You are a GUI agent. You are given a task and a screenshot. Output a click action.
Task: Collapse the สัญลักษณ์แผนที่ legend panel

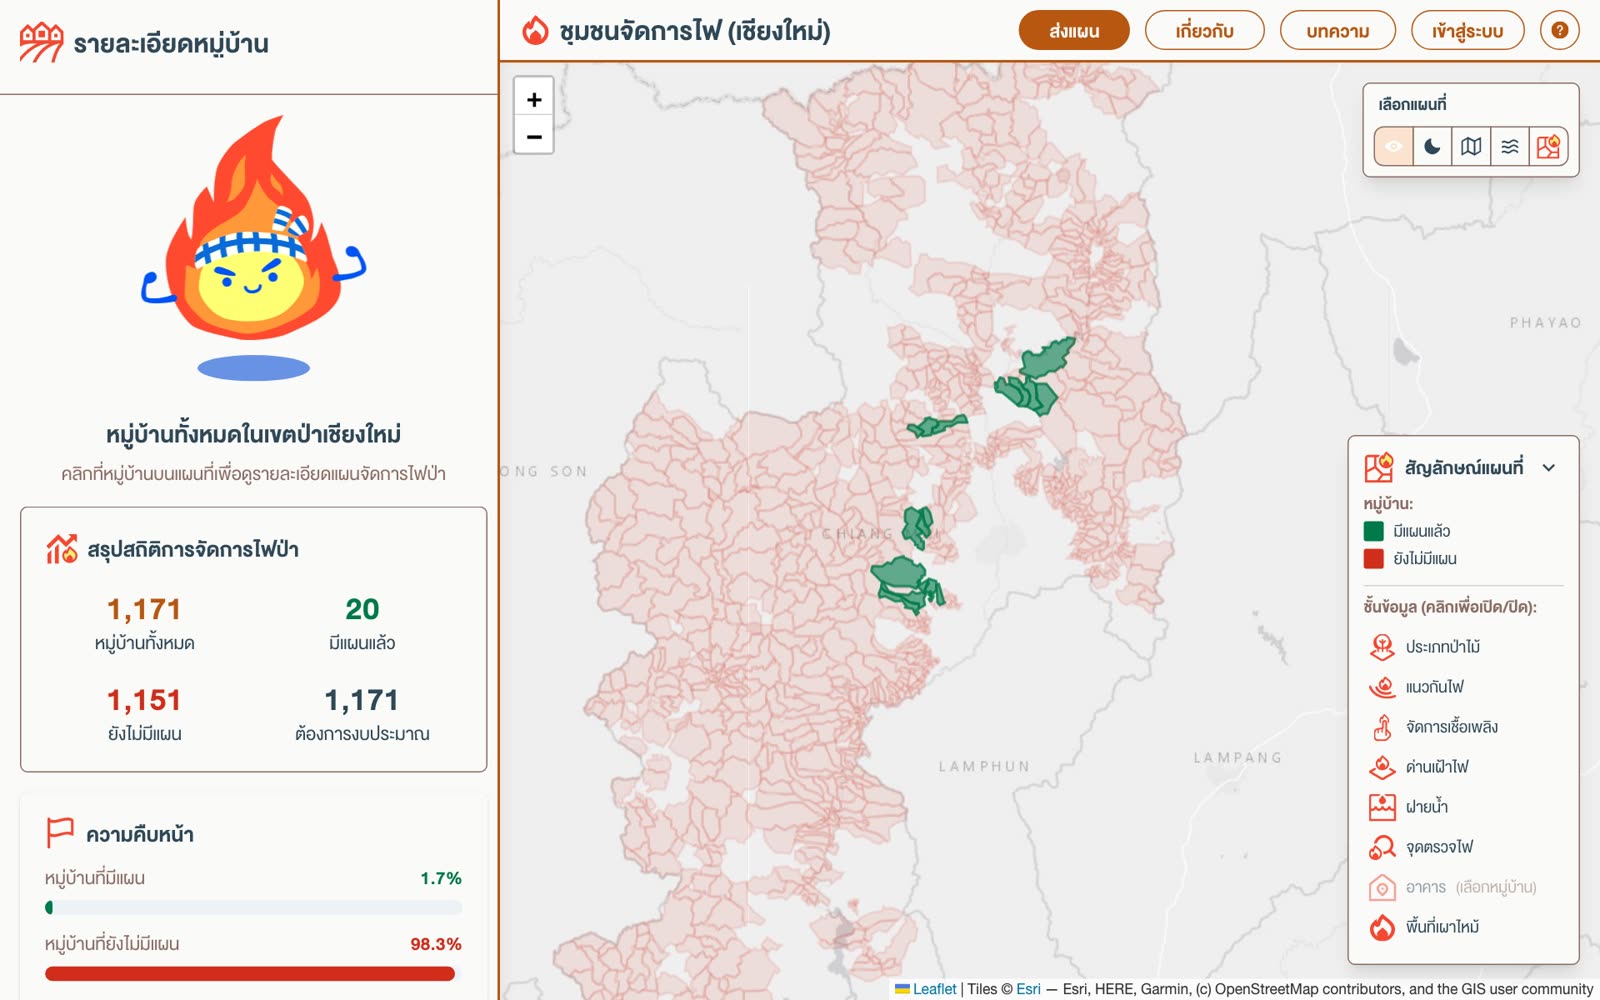click(x=1549, y=467)
